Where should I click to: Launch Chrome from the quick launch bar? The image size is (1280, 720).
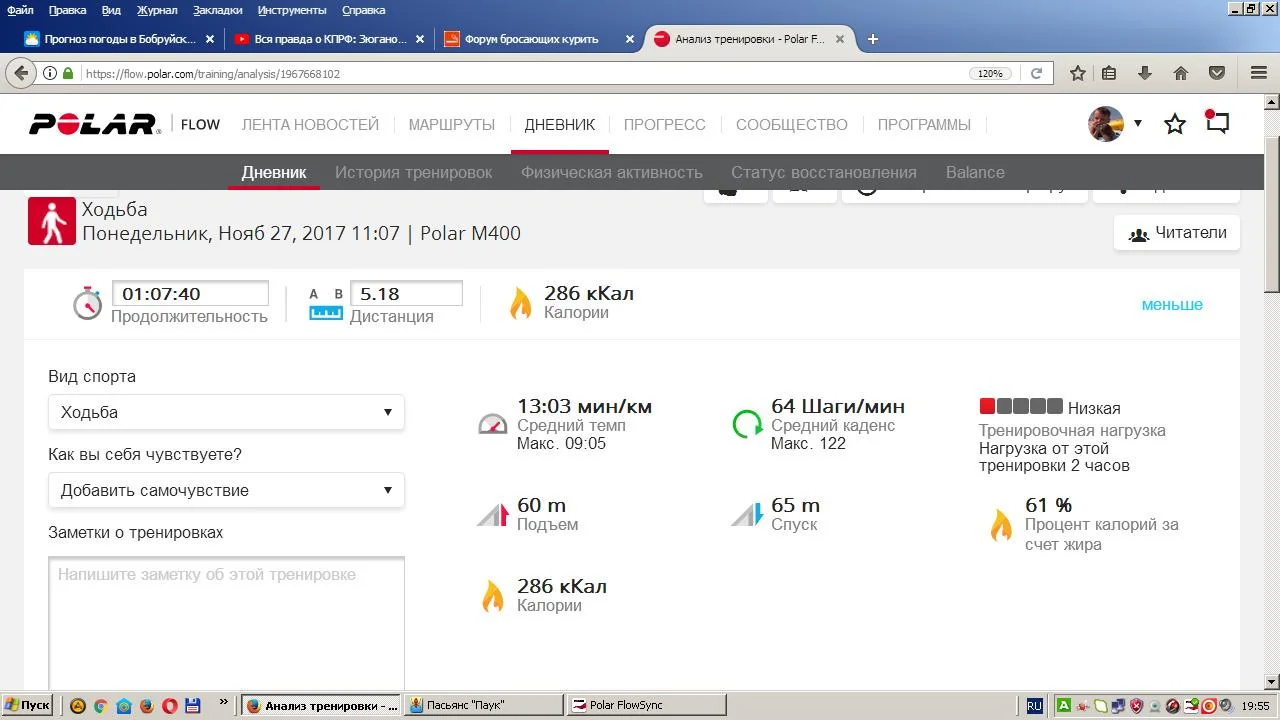pyautogui.click(x=100, y=705)
